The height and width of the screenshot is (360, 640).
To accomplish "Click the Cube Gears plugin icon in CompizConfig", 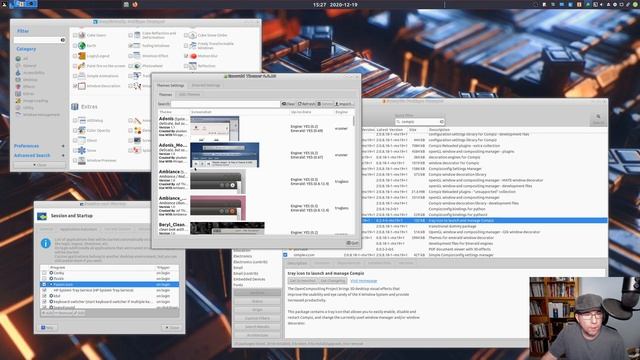I will (x=82, y=35).
